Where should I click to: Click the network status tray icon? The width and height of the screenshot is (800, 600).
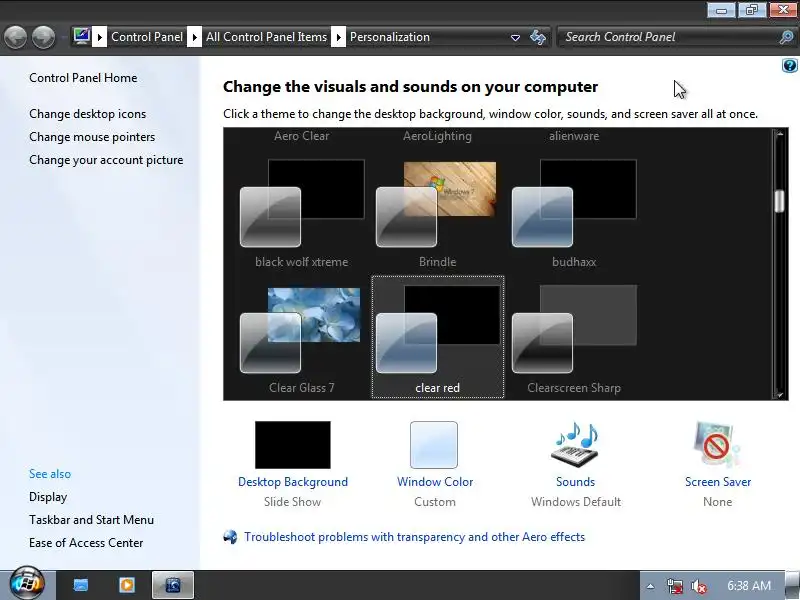pyautogui.click(x=674, y=586)
